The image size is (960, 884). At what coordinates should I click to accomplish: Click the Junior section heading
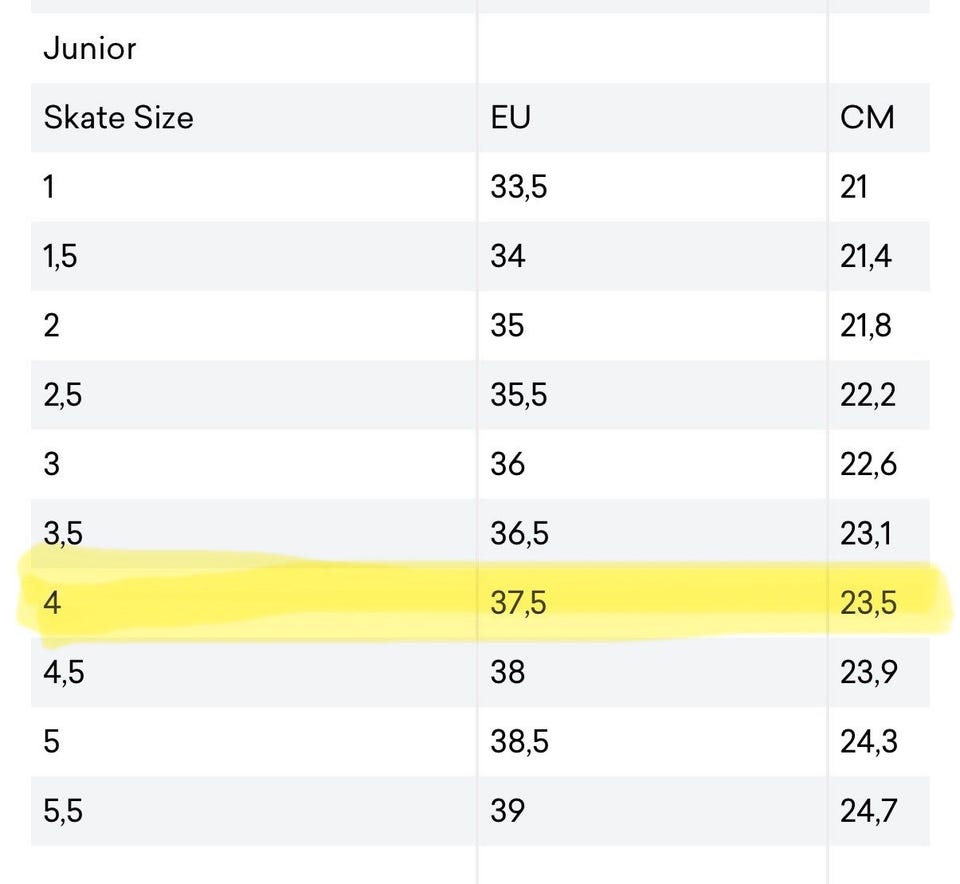tap(90, 48)
